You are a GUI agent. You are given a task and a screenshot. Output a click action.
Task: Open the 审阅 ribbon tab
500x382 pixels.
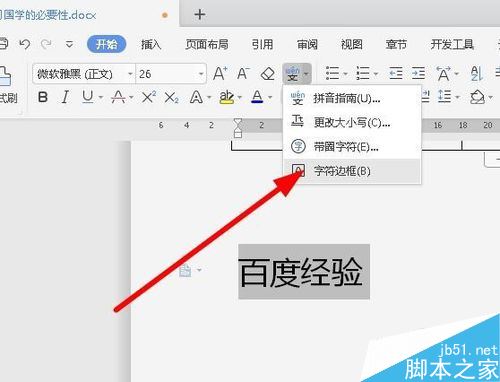point(307,44)
